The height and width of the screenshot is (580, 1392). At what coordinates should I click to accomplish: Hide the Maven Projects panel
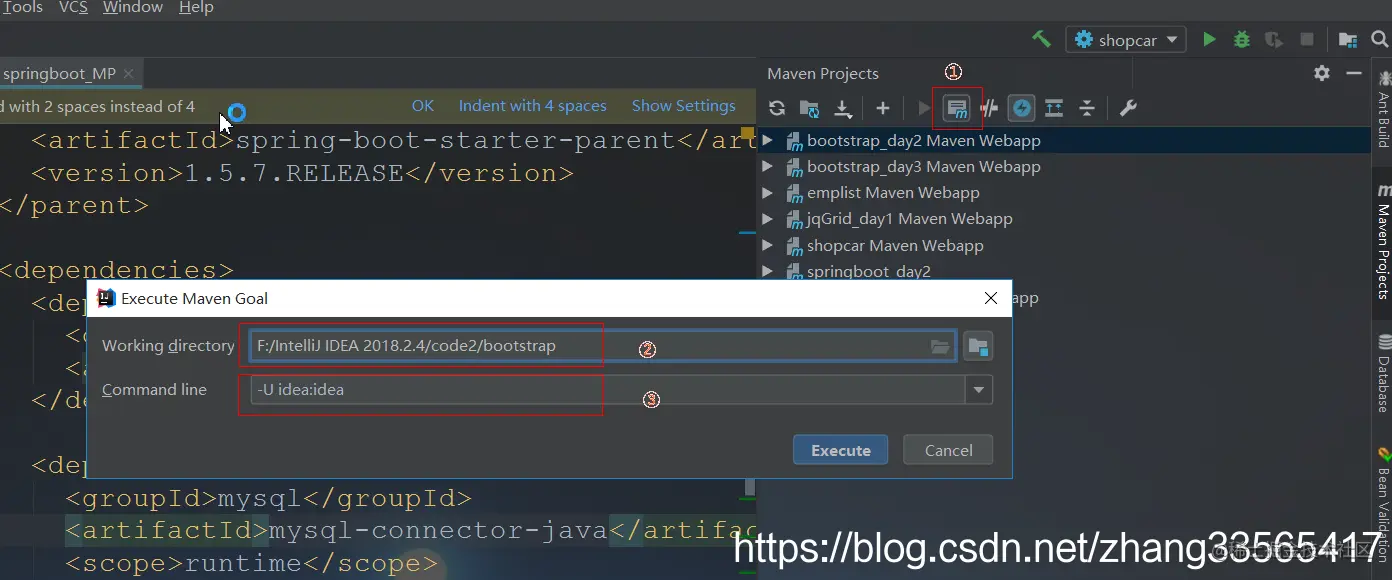(1354, 73)
